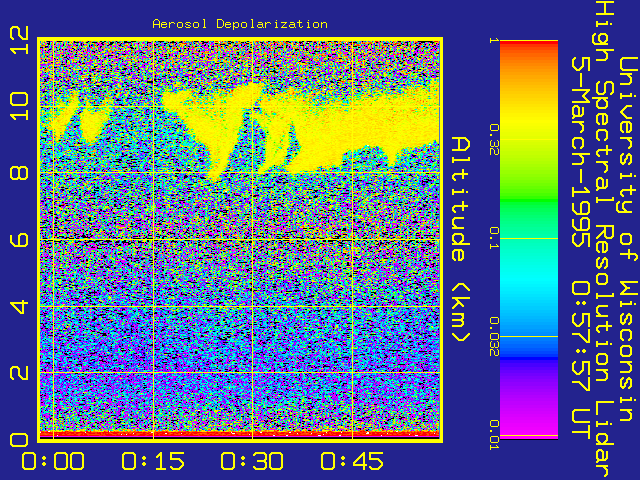Click the colorbar label '1'
The height and width of the screenshot is (480, 640).
click(494, 40)
